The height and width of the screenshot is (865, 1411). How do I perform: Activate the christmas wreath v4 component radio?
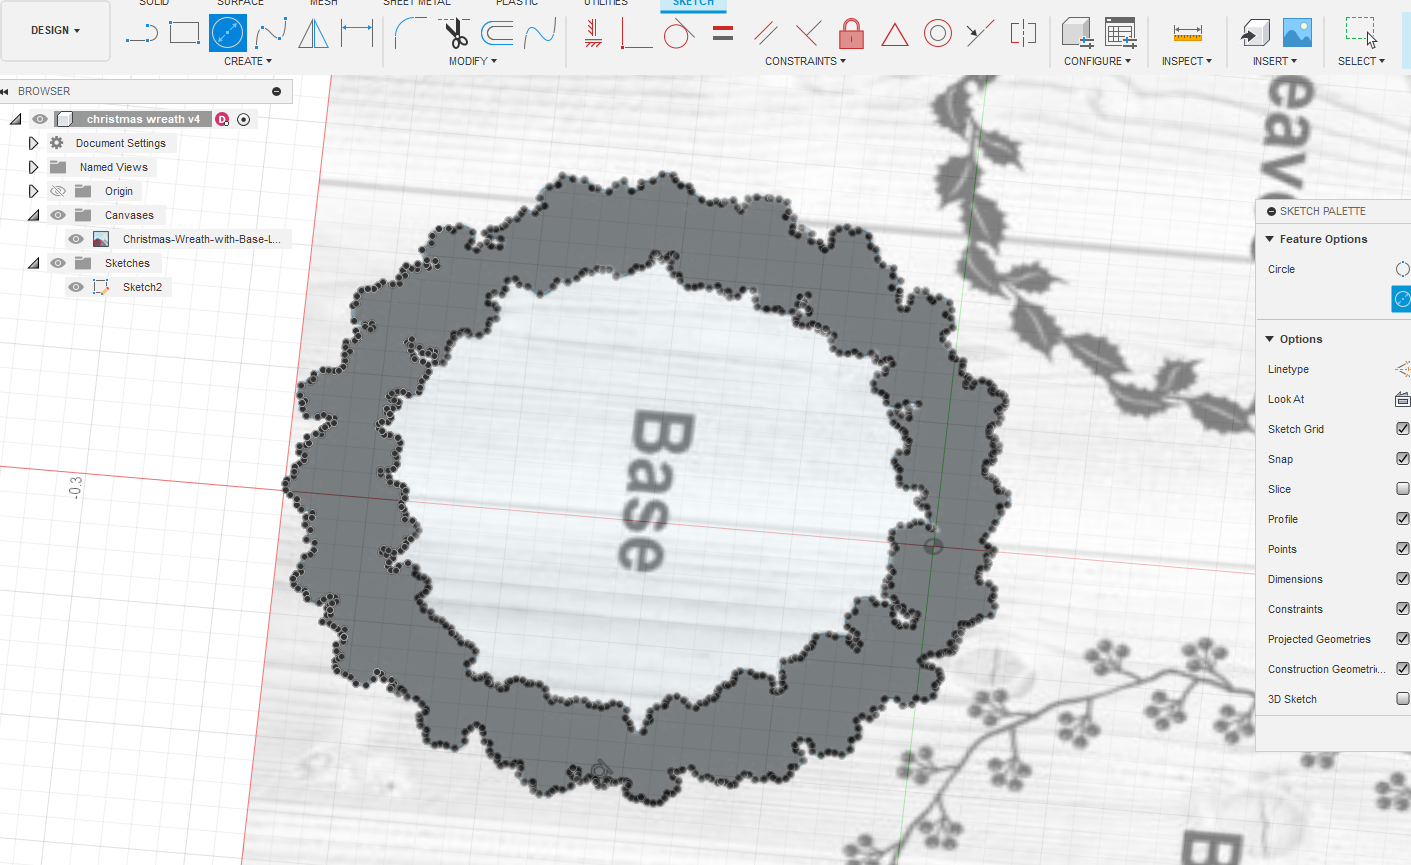click(x=244, y=119)
